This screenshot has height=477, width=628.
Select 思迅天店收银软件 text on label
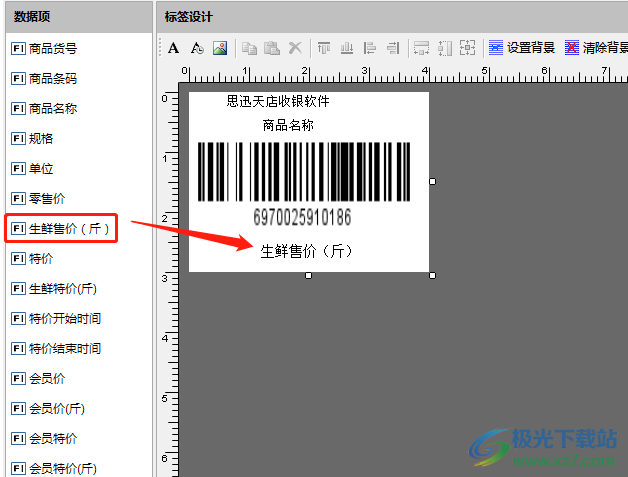click(278, 101)
